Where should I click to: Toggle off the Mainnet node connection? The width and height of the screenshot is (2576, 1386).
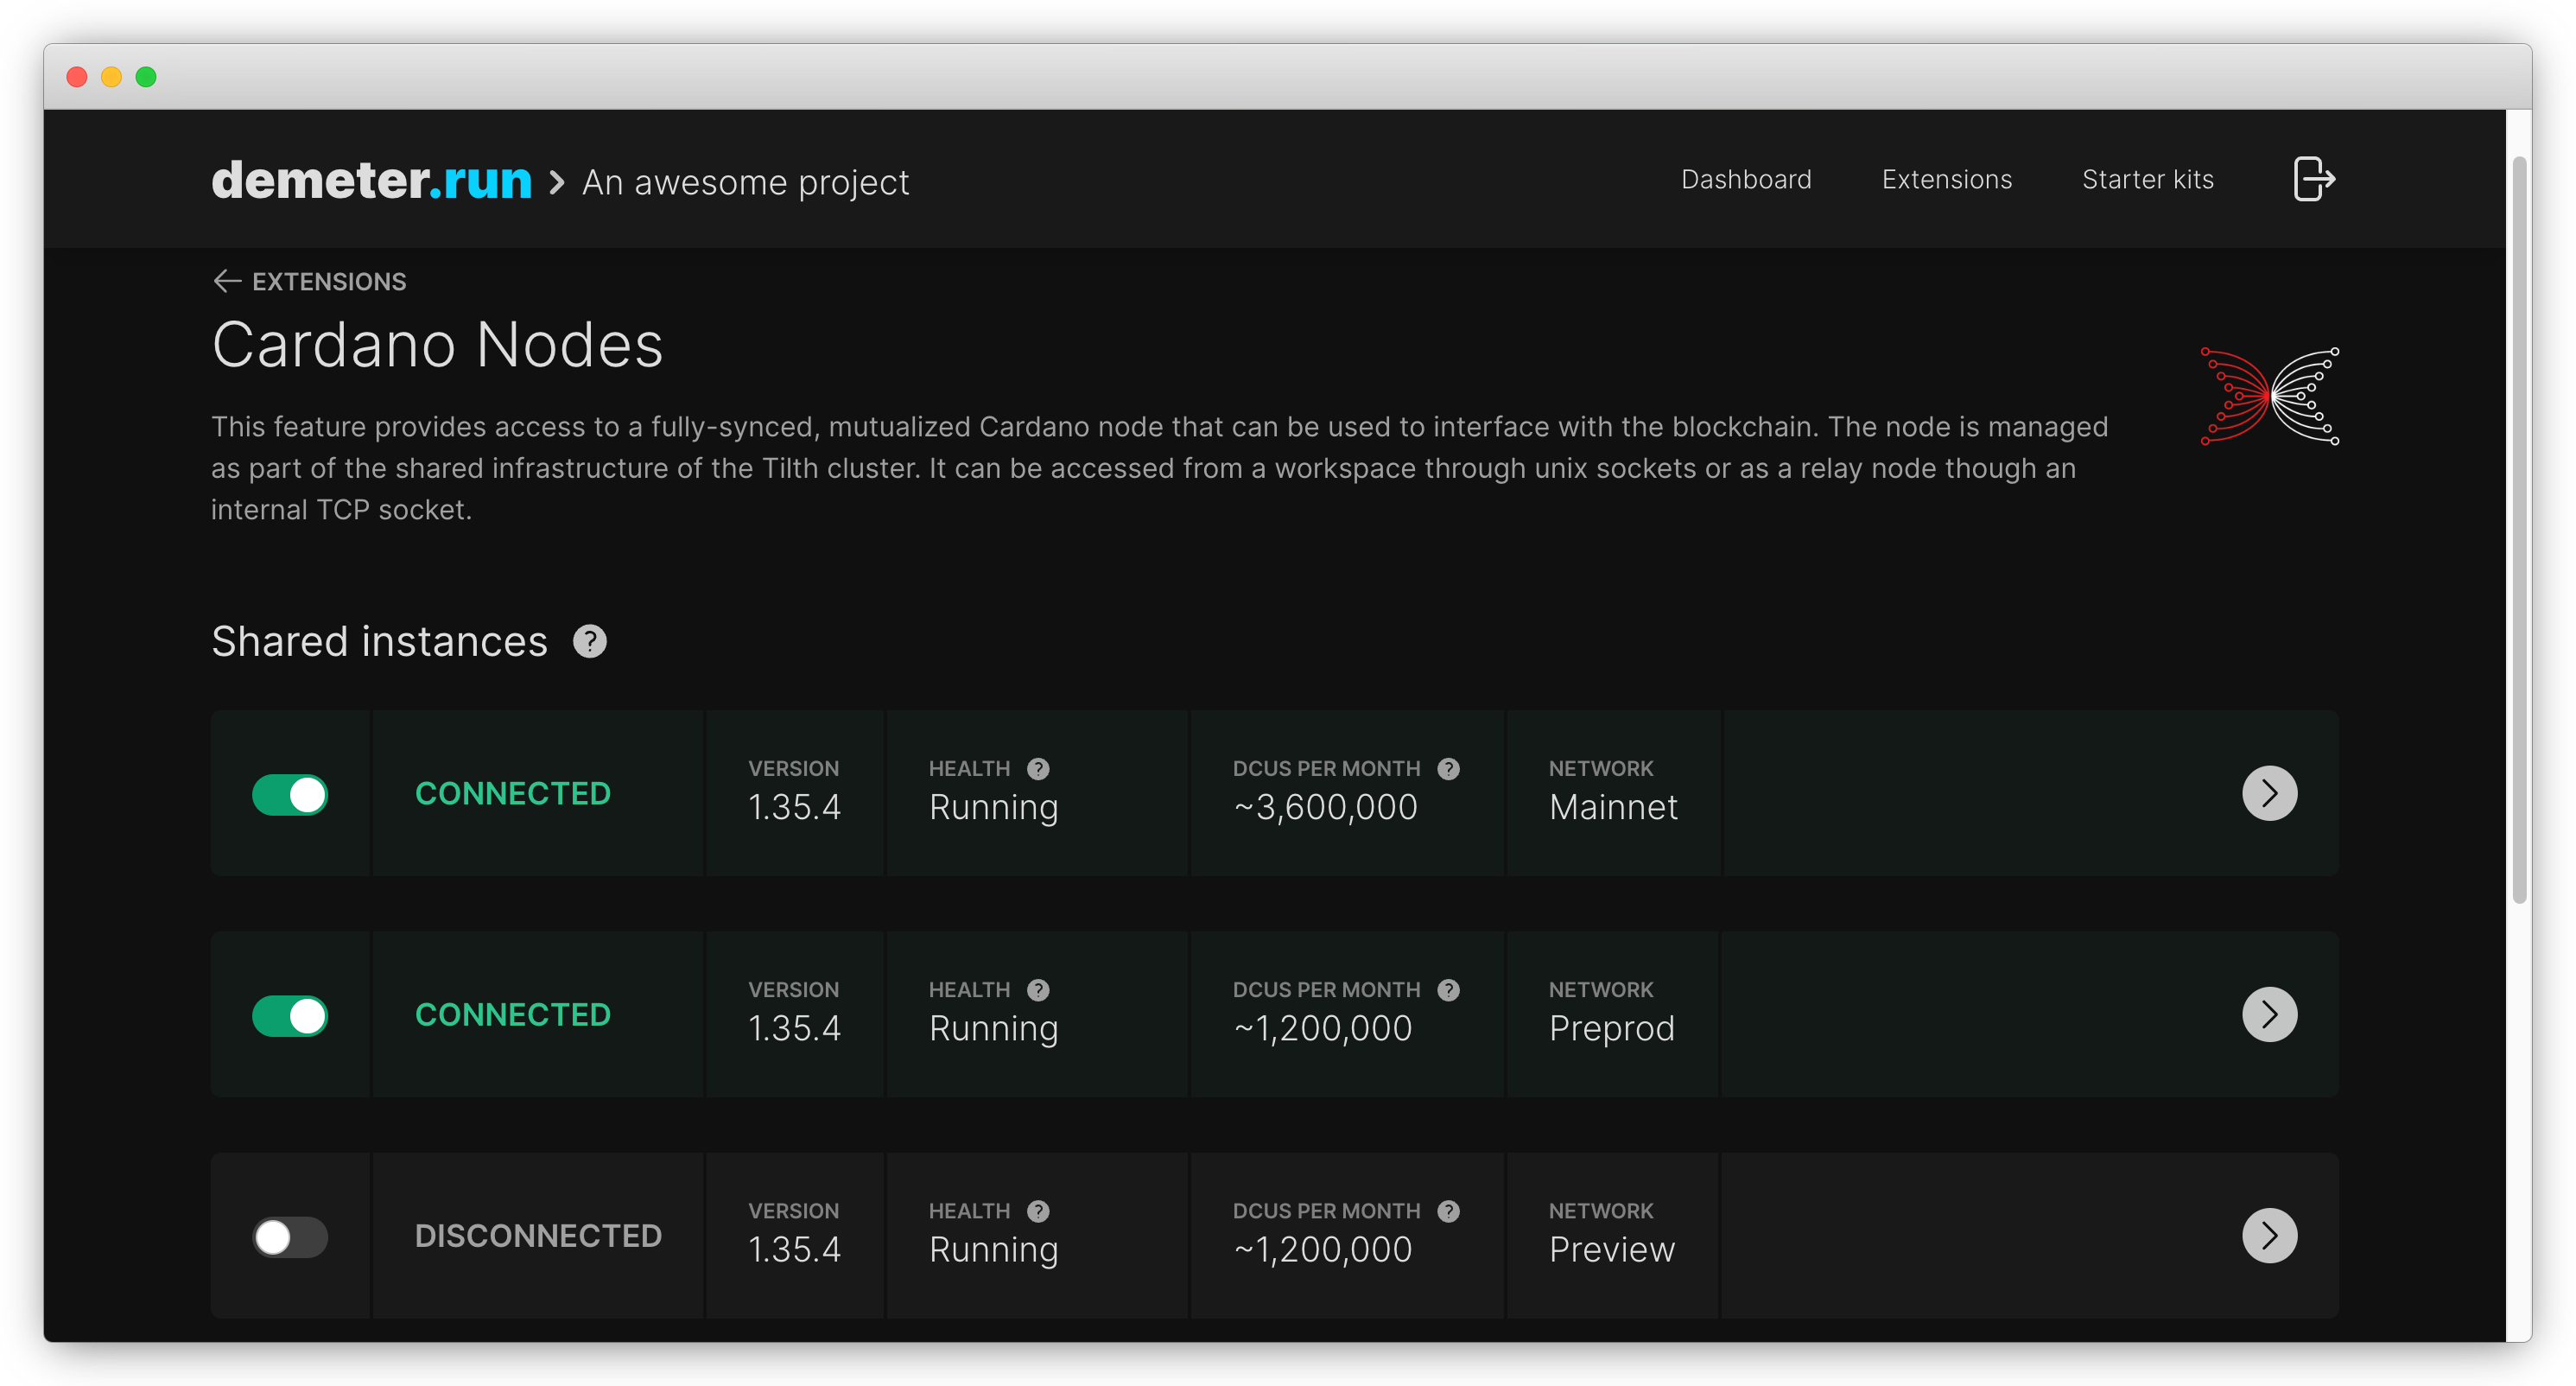point(290,795)
